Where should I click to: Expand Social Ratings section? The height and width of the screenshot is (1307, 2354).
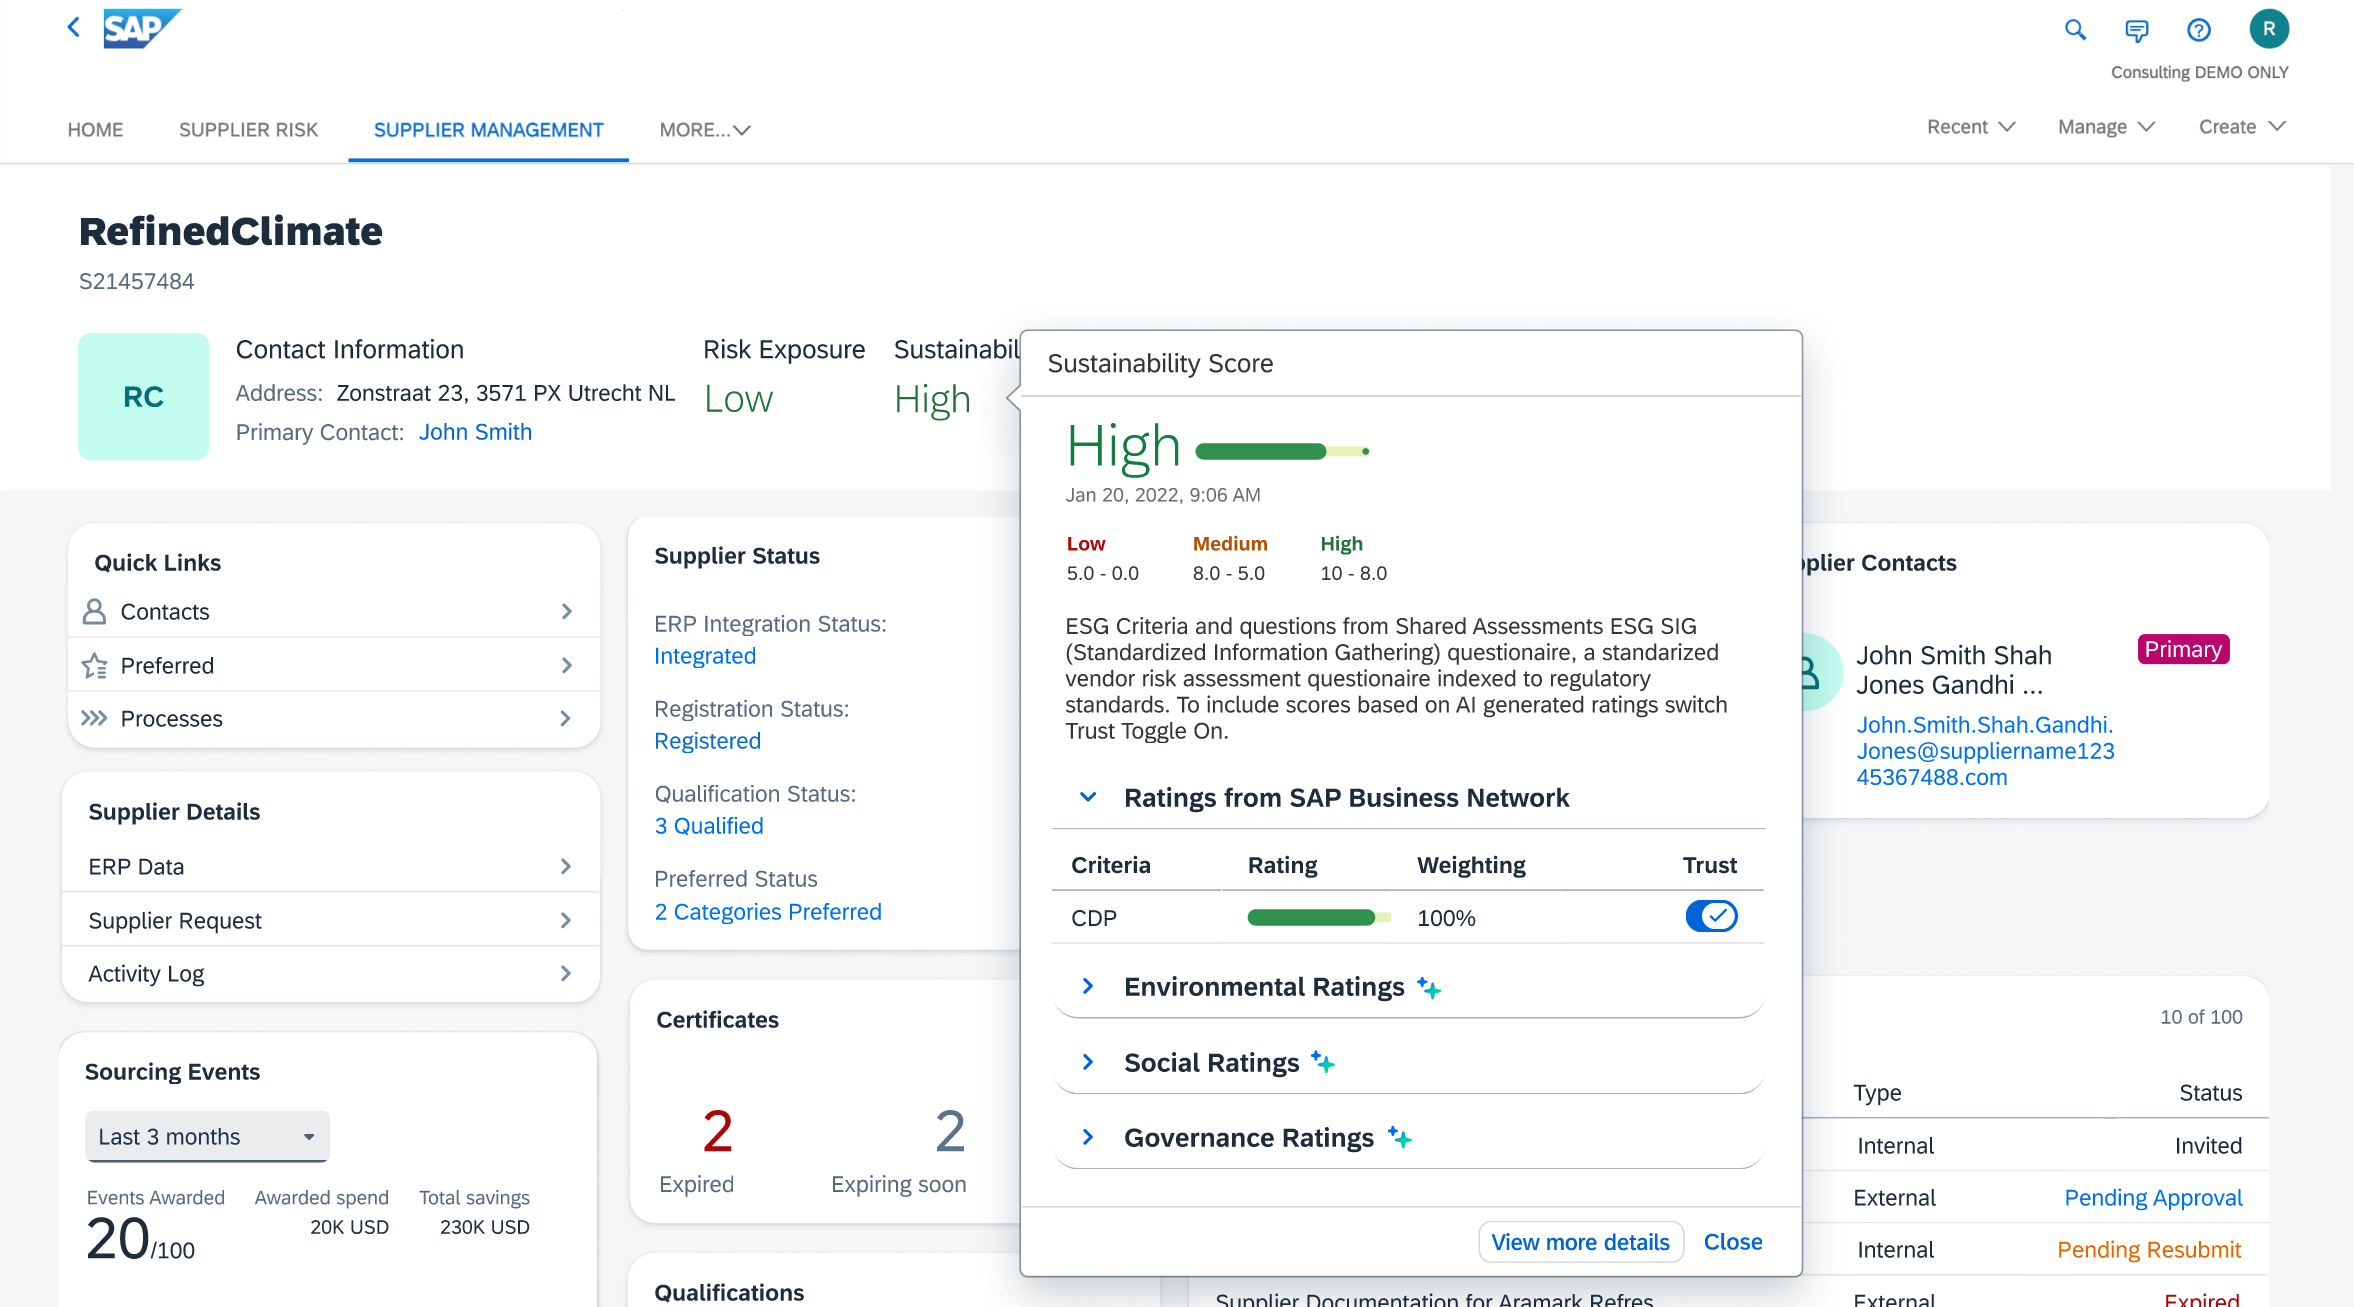click(x=1088, y=1062)
